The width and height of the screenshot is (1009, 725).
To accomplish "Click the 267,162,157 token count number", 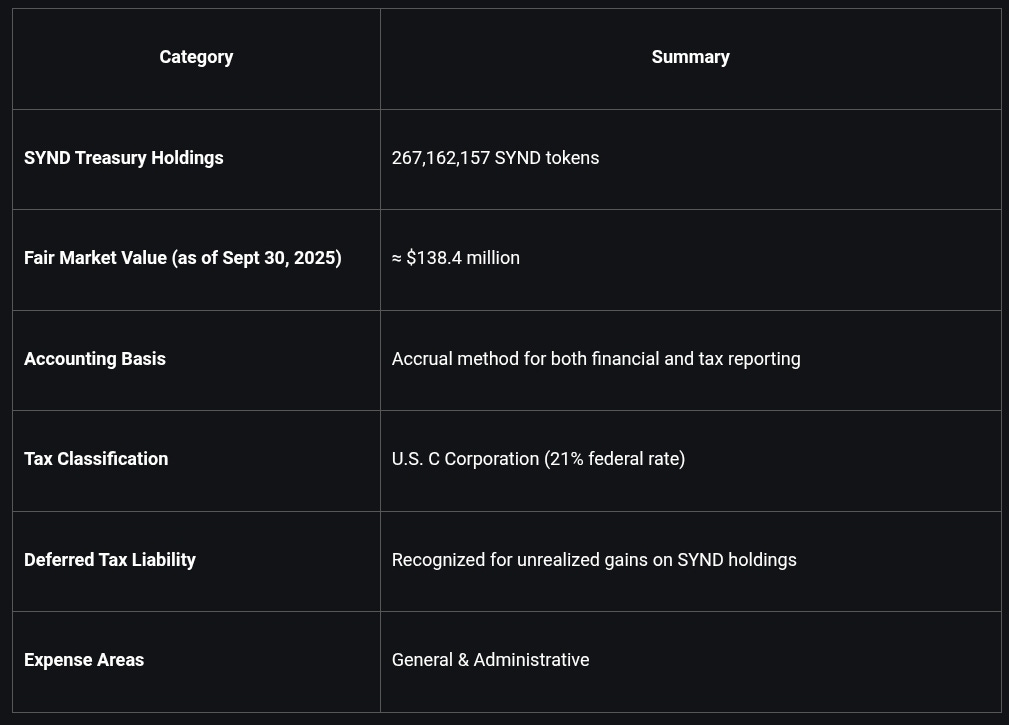I will (x=441, y=158).
